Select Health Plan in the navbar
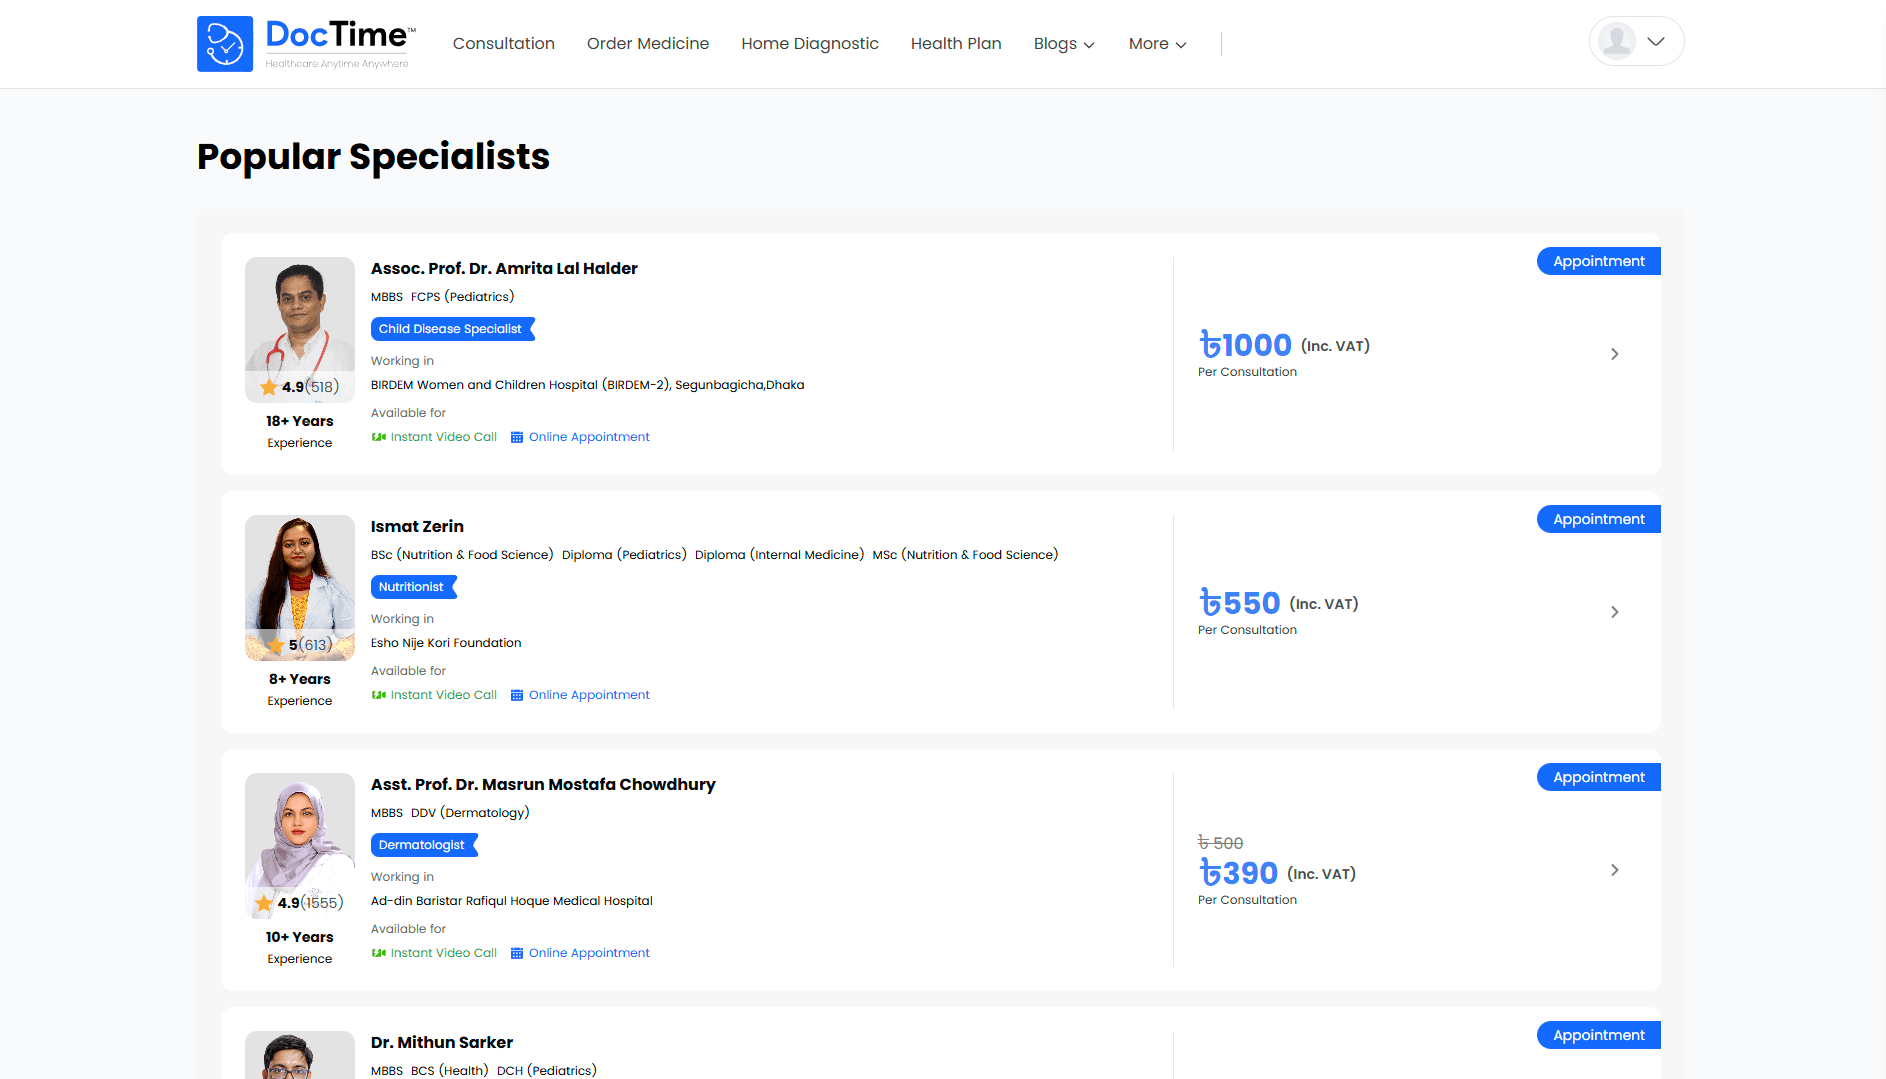1886x1079 pixels. pos(955,44)
